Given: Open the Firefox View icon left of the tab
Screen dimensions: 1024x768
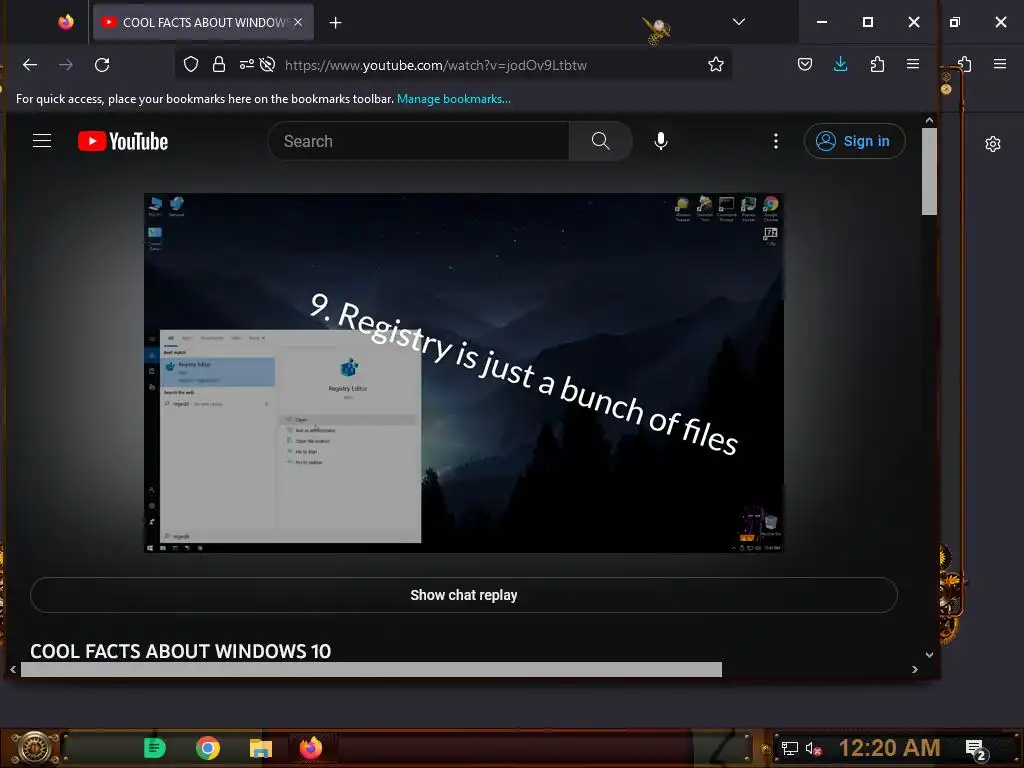Looking at the screenshot, I should [x=66, y=22].
